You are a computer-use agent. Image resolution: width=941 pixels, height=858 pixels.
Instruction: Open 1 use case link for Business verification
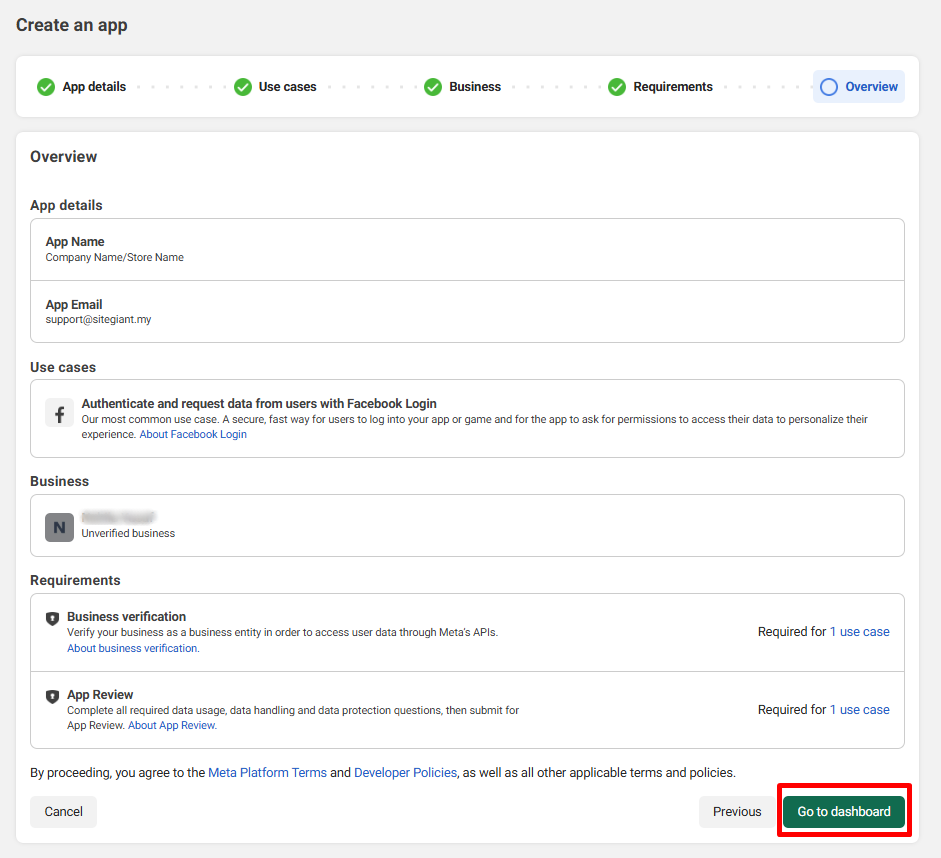[x=859, y=632]
